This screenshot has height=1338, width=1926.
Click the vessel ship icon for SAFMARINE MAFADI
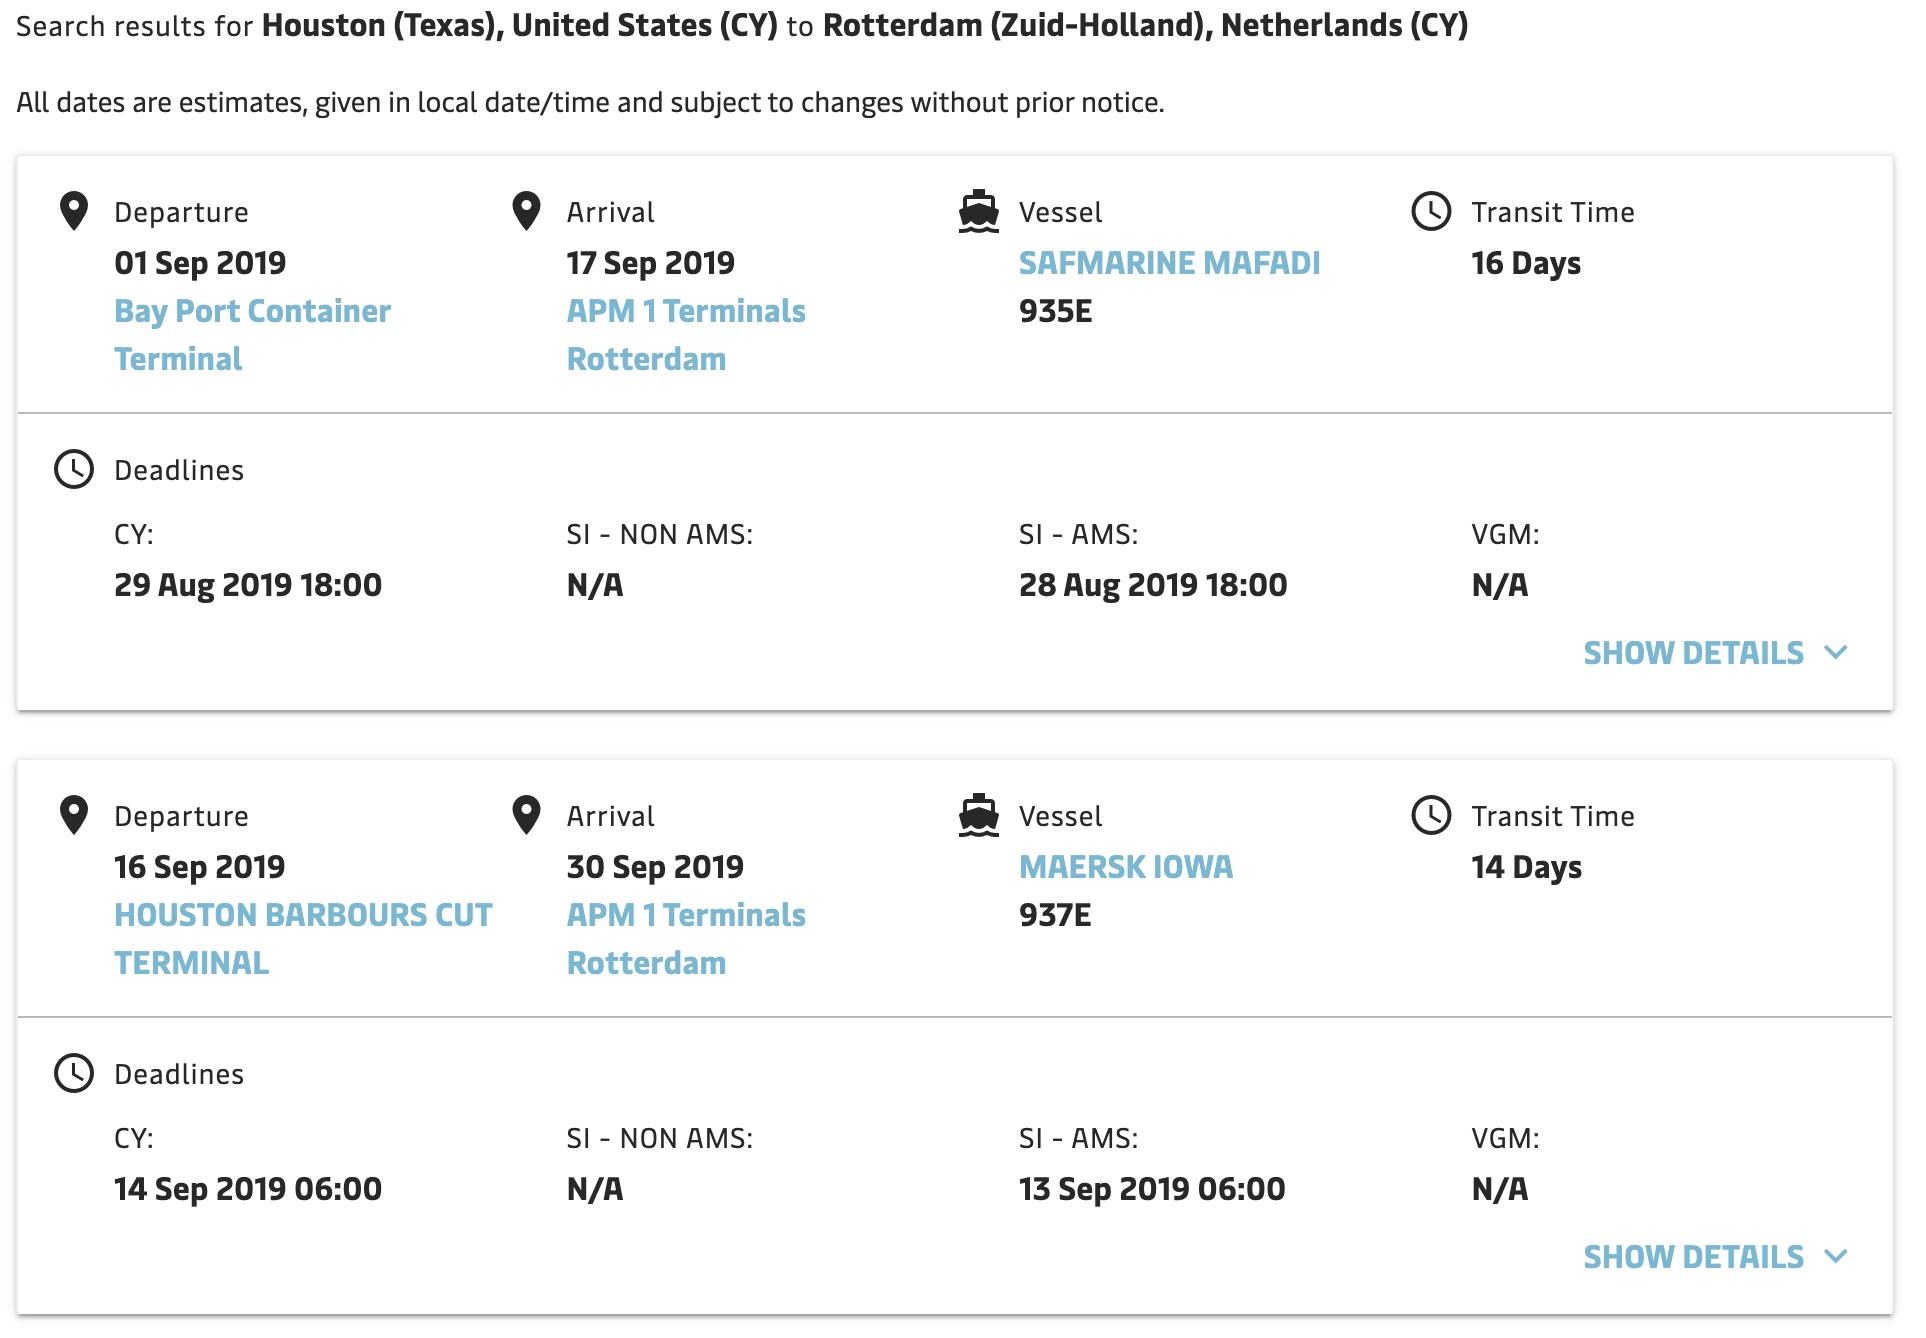pyautogui.click(x=978, y=211)
